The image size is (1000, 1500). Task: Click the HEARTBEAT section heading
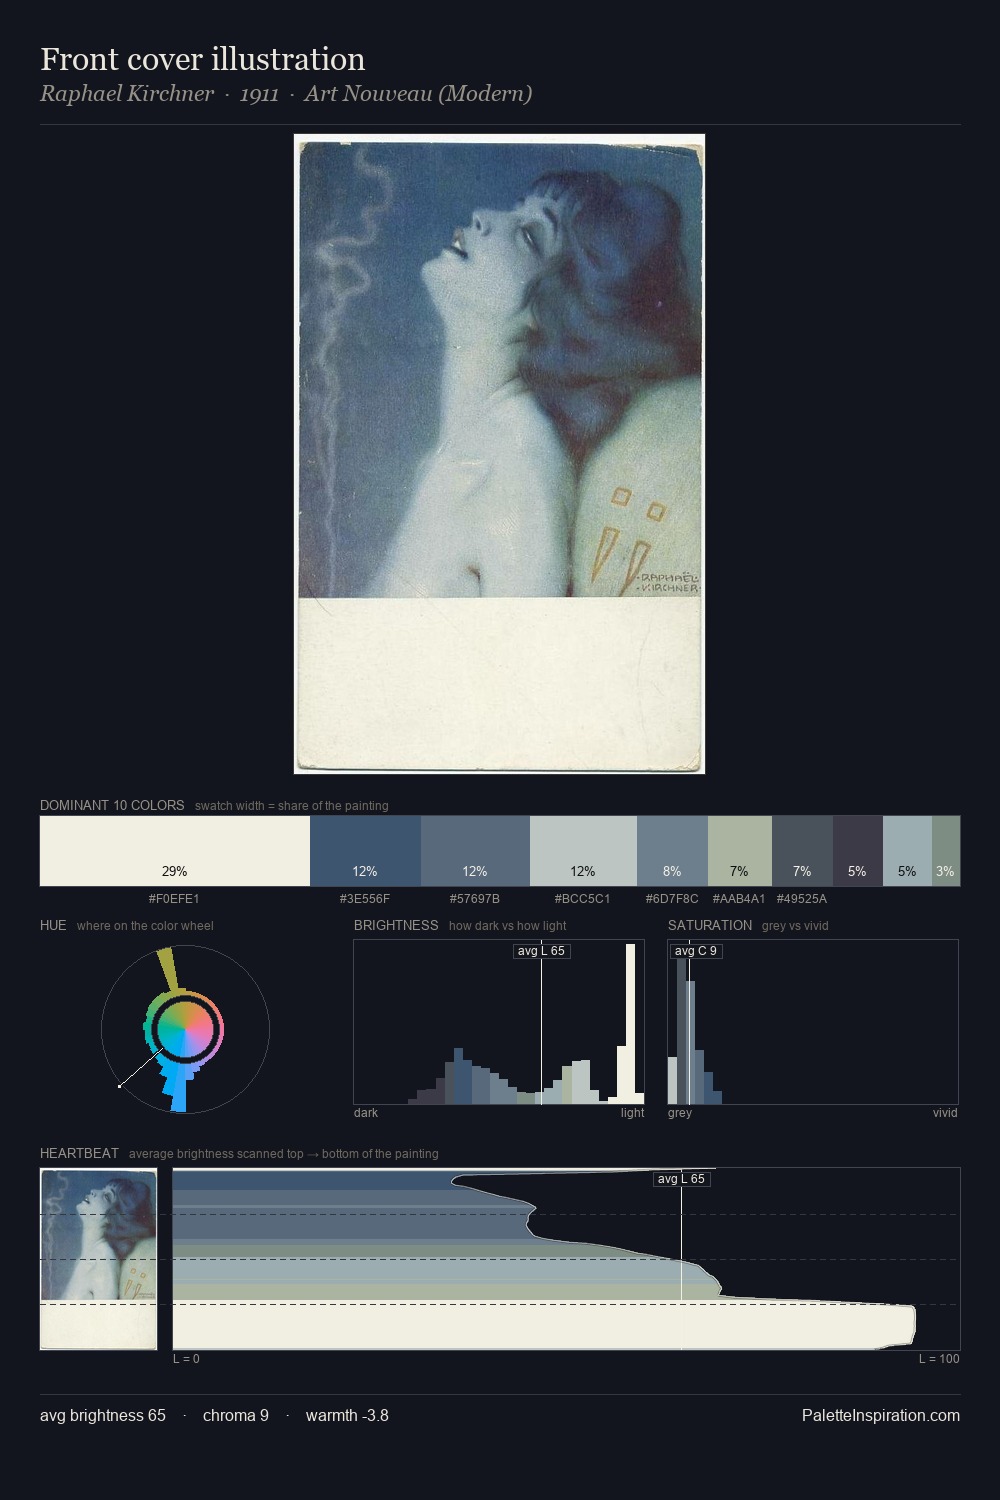(79, 1153)
